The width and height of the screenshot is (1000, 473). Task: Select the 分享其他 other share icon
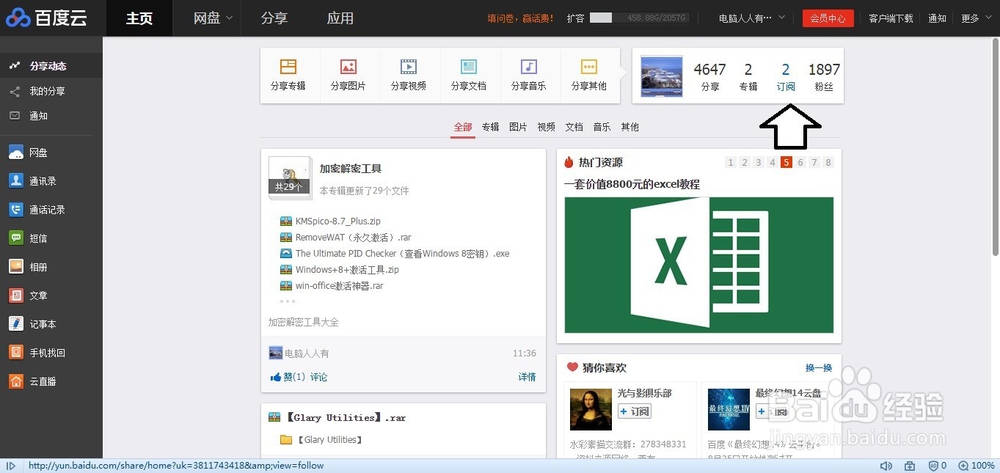click(589, 66)
